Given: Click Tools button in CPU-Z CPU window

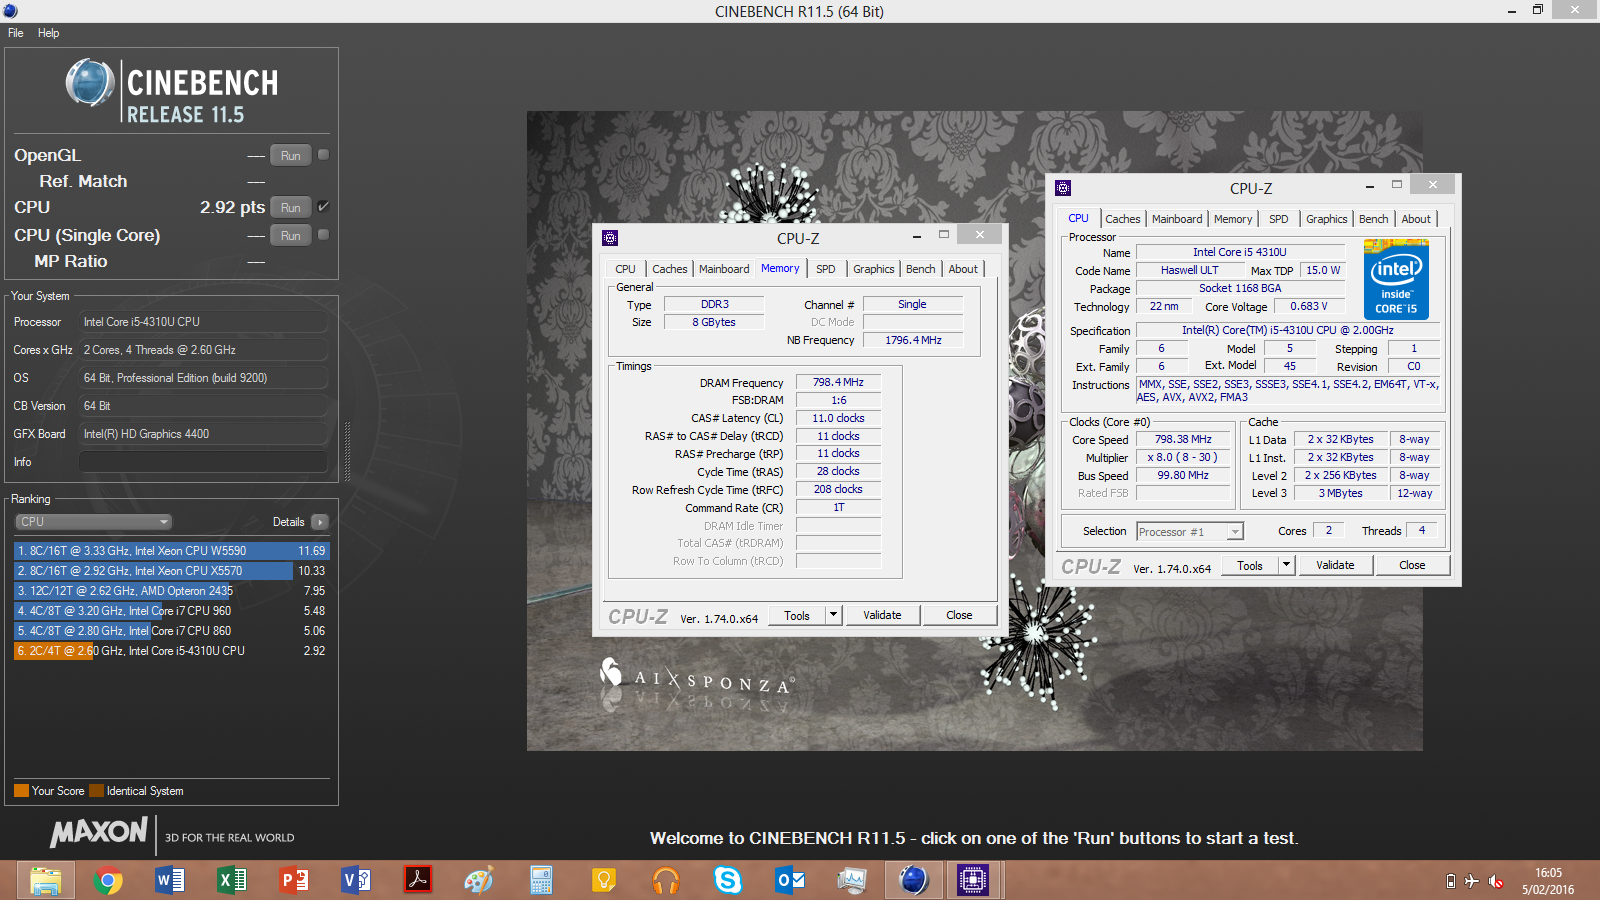Looking at the screenshot, I should pos(1250,565).
